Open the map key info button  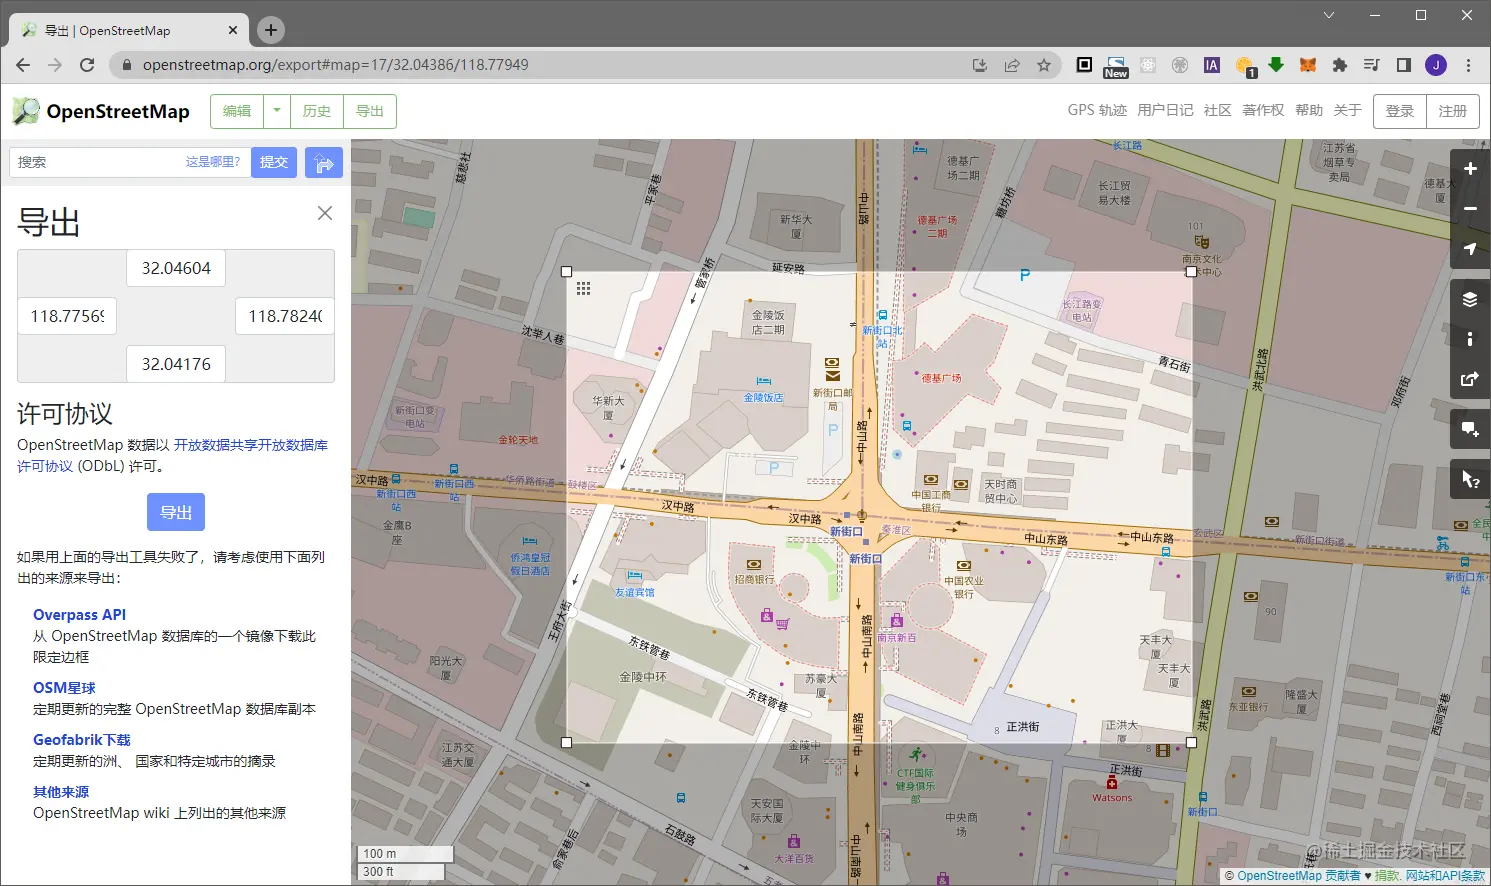point(1470,339)
